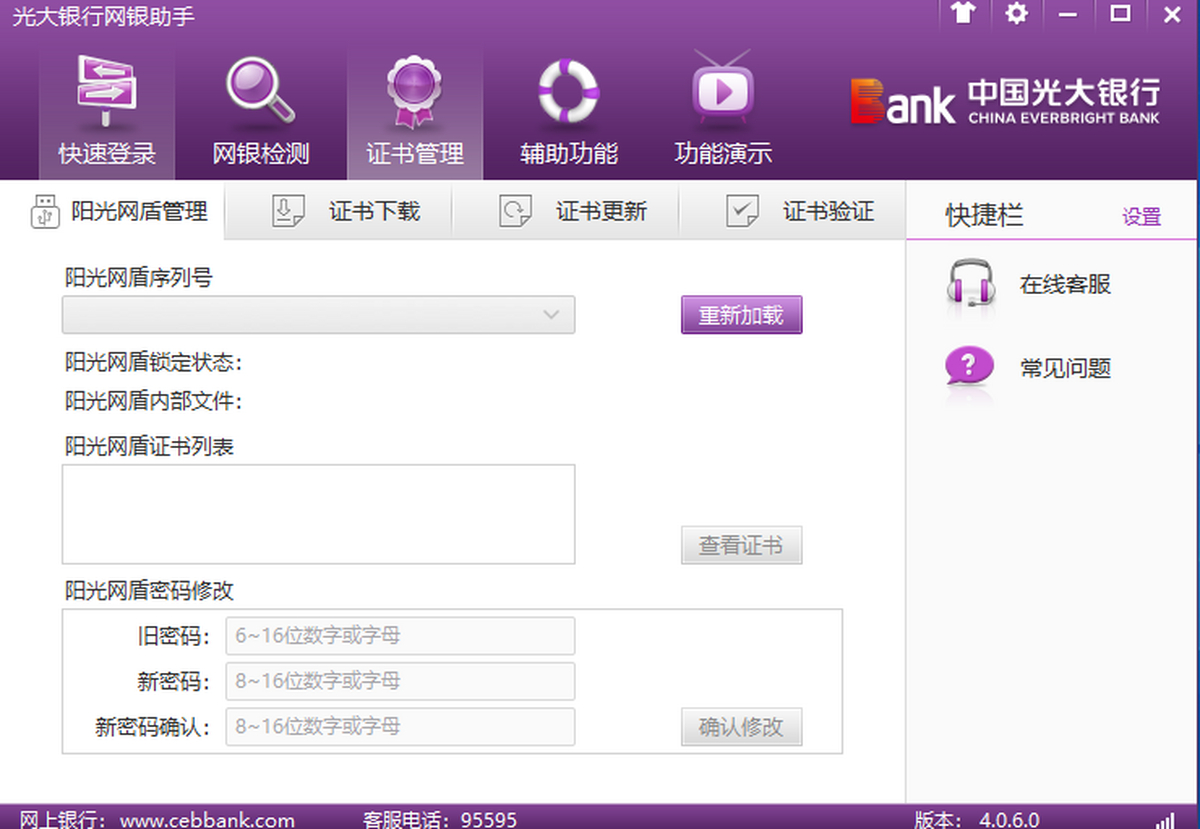Image resolution: width=1200 pixels, height=829 pixels.
Task: Click the download icon beside 证书下载
Action: (288, 211)
